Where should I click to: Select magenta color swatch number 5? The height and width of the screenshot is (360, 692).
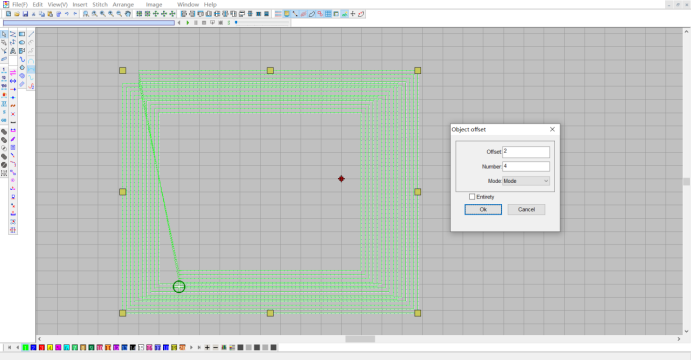[58, 348]
